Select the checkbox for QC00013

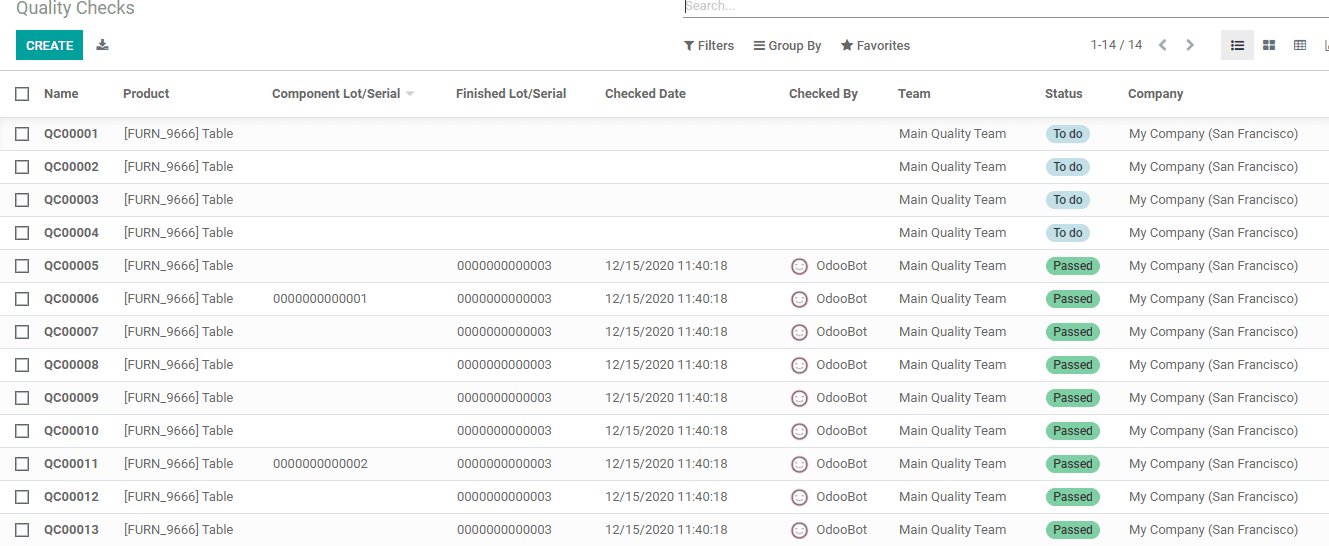22,530
